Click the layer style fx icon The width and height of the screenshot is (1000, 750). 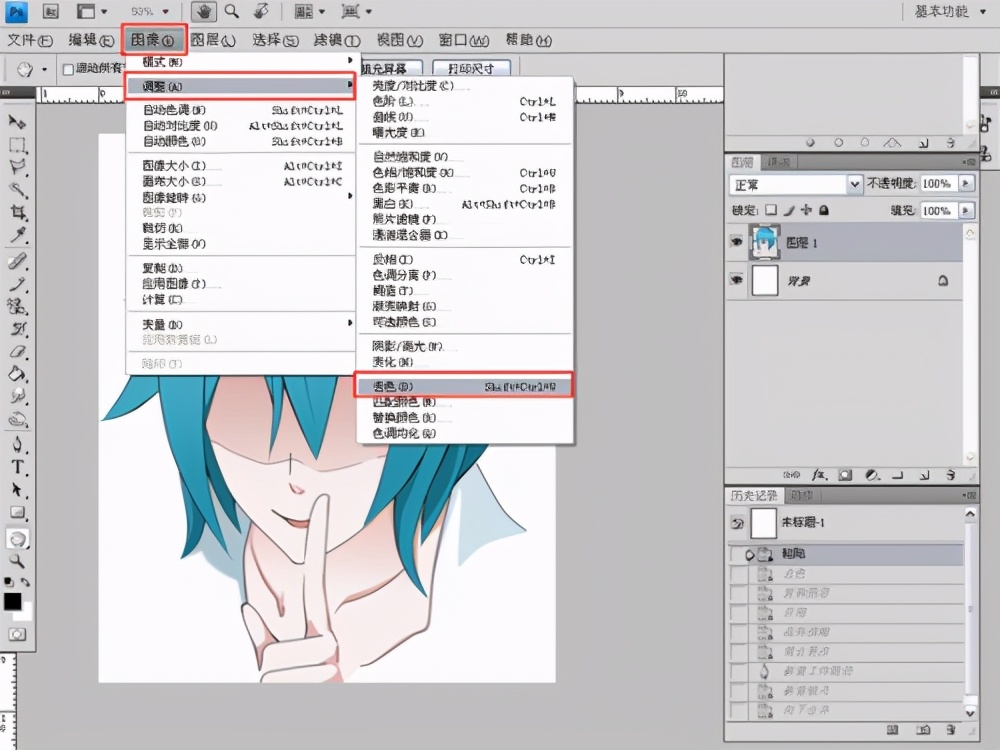pos(819,475)
